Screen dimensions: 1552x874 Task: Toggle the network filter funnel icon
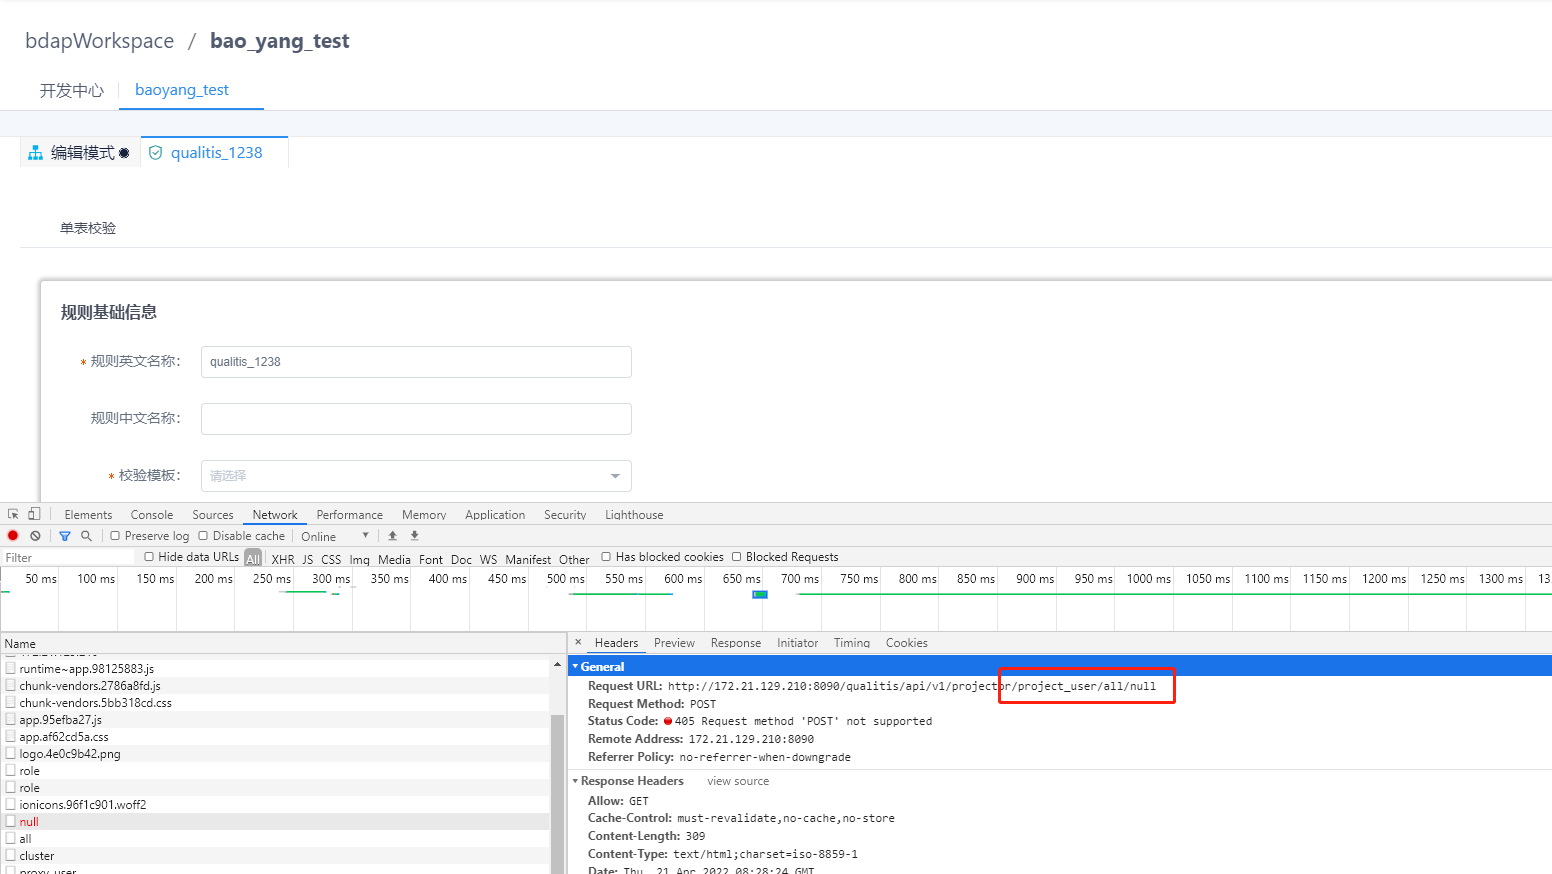point(65,536)
